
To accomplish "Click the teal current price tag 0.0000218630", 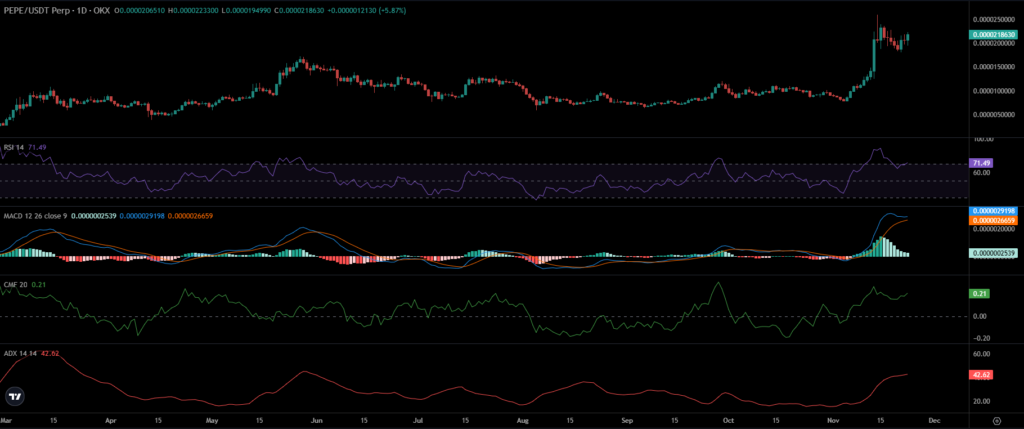I will (993, 35).
